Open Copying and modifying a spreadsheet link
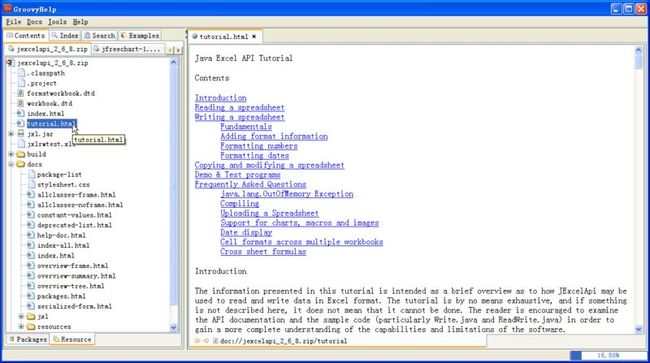Image resolution: width=650 pixels, height=363 pixels. pos(269,165)
